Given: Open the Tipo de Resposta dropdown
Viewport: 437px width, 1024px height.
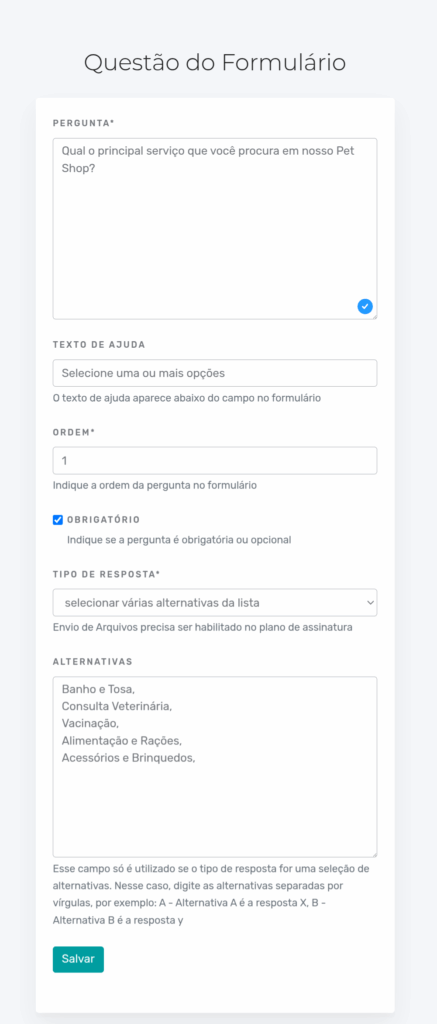Looking at the screenshot, I should (x=215, y=603).
